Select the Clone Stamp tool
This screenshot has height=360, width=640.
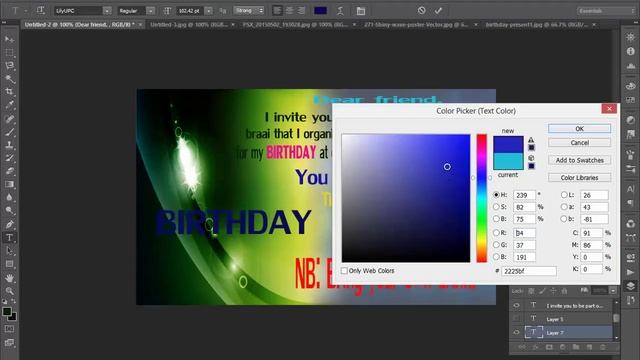(9, 145)
